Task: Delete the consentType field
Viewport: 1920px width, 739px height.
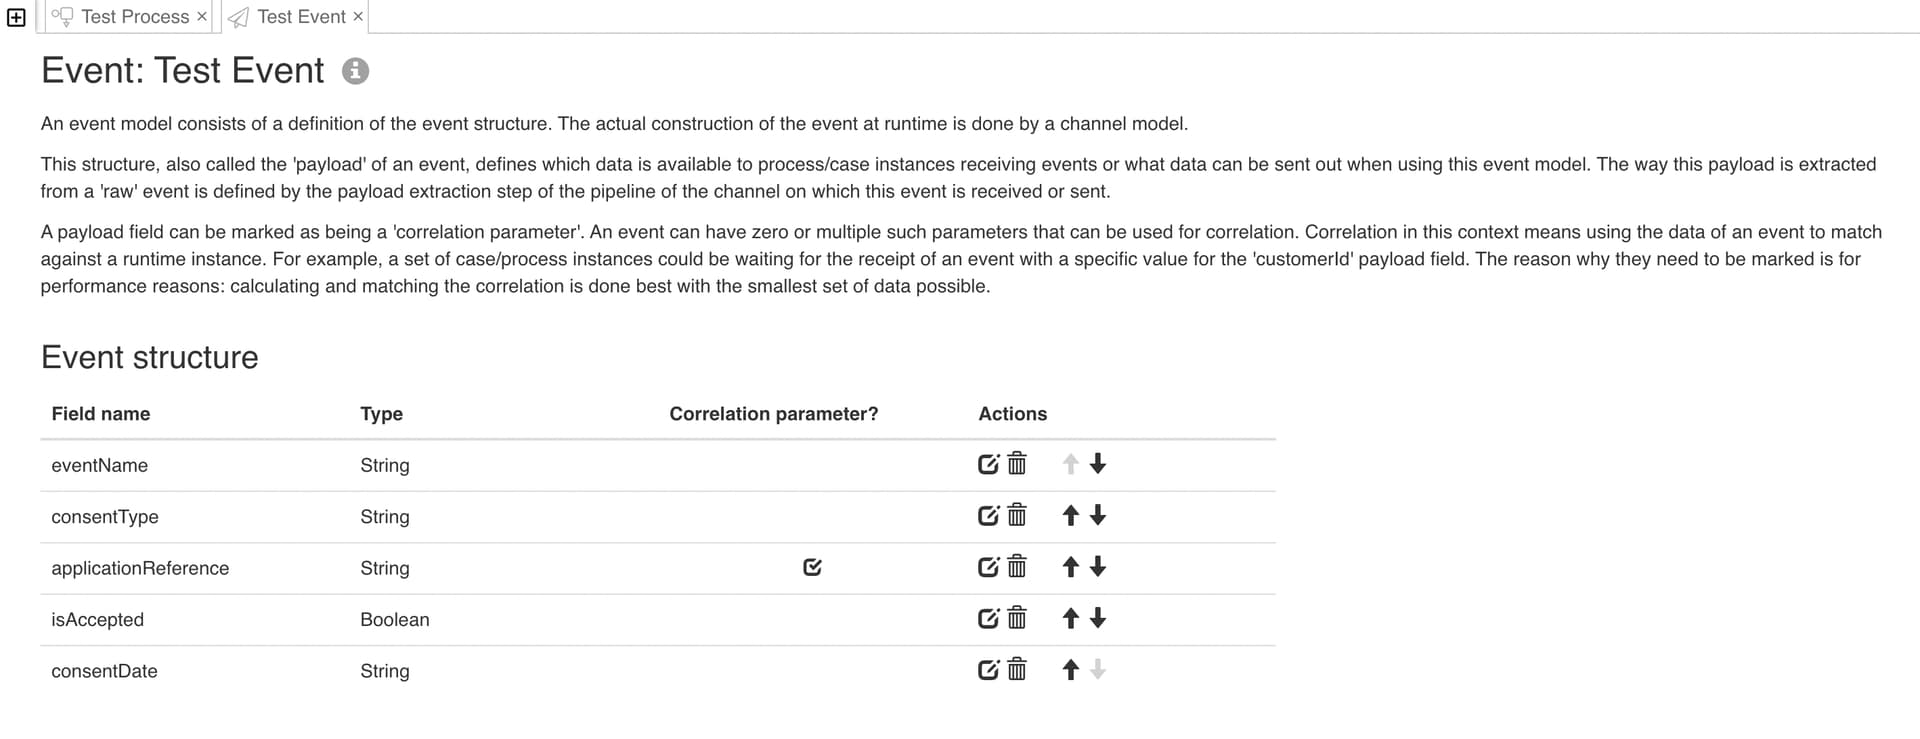Action: 1017,515
